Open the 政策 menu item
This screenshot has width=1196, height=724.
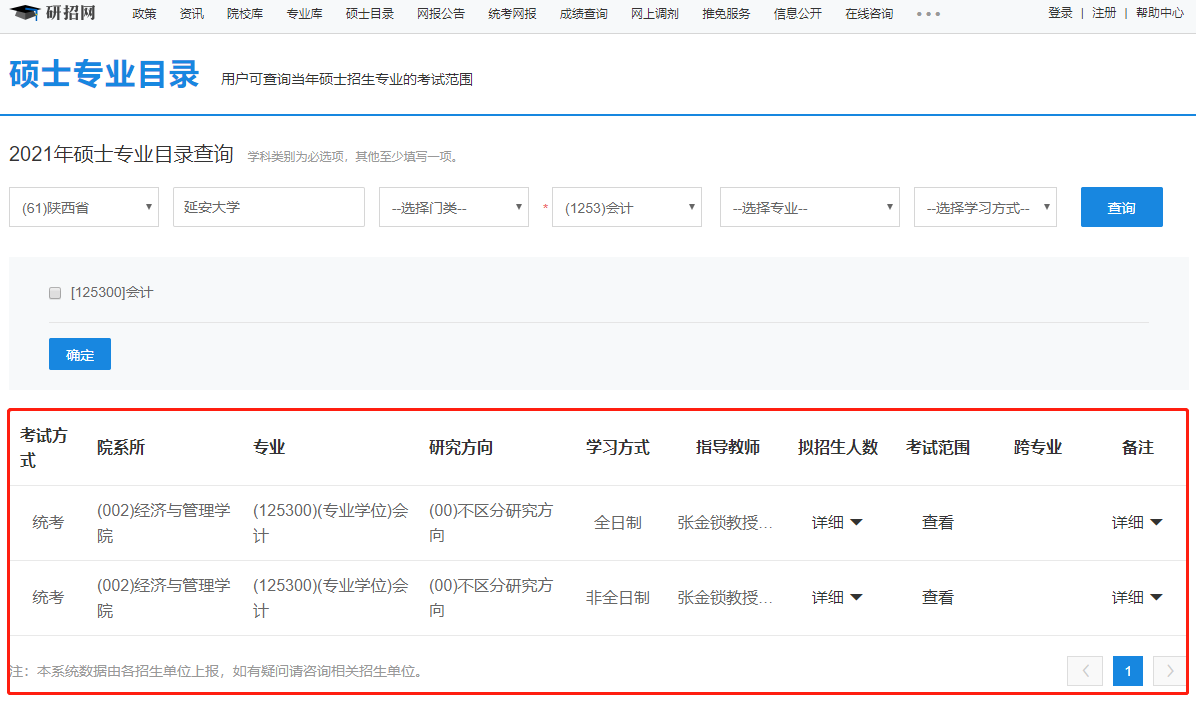point(144,14)
